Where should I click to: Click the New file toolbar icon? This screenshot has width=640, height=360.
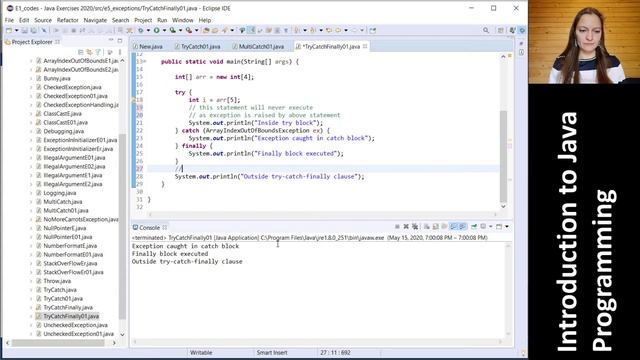[x=9, y=30]
